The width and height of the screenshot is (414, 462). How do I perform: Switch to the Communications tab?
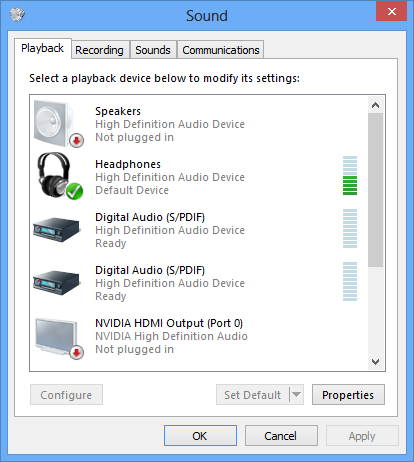[x=221, y=50]
